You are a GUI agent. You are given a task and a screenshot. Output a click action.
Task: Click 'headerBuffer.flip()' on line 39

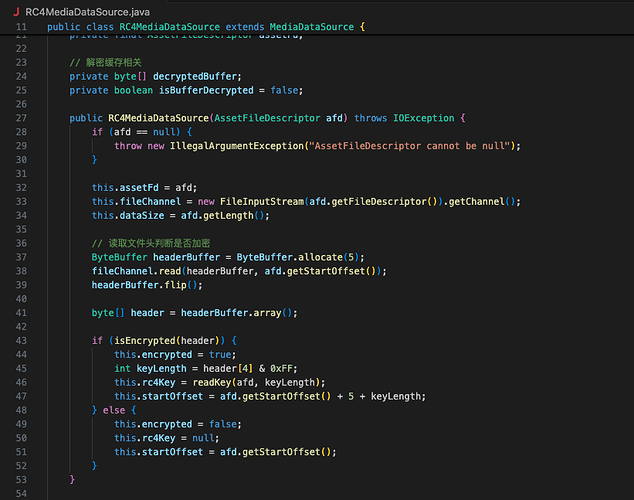click(144, 285)
